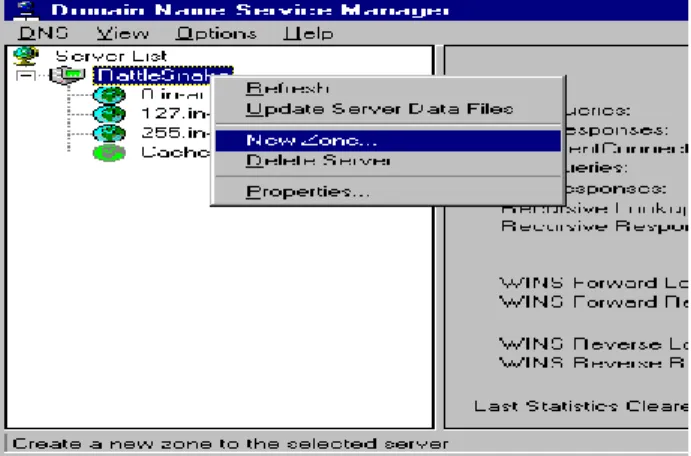Choose New Zone... in context menu
Viewport: 691px width, 456px height.
pyautogui.click(x=388, y=141)
